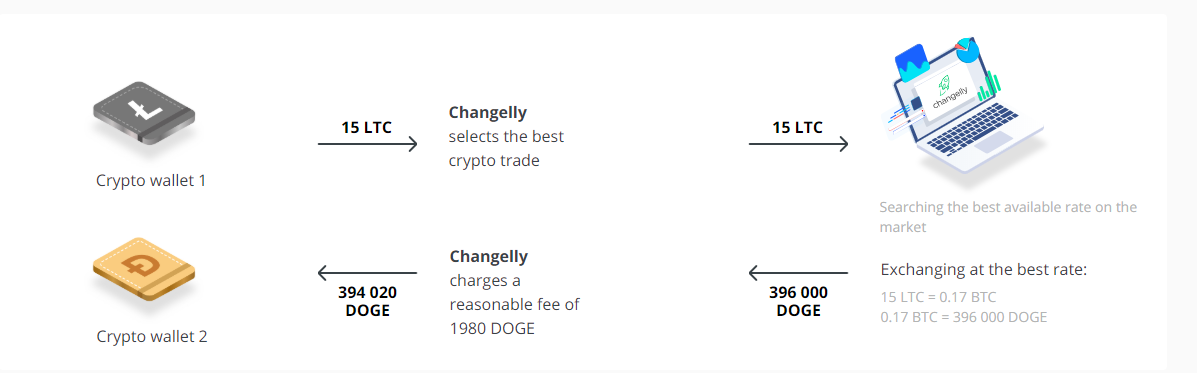Screen dimensions: 1197x373
Task: Click the left arrow above 396 000 DOGE
Action: pyautogui.click(x=798, y=273)
